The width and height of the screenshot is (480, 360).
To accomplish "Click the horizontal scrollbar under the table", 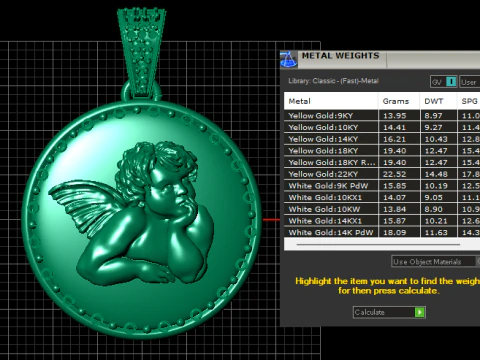I will pyautogui.click(x=378, y=244).
